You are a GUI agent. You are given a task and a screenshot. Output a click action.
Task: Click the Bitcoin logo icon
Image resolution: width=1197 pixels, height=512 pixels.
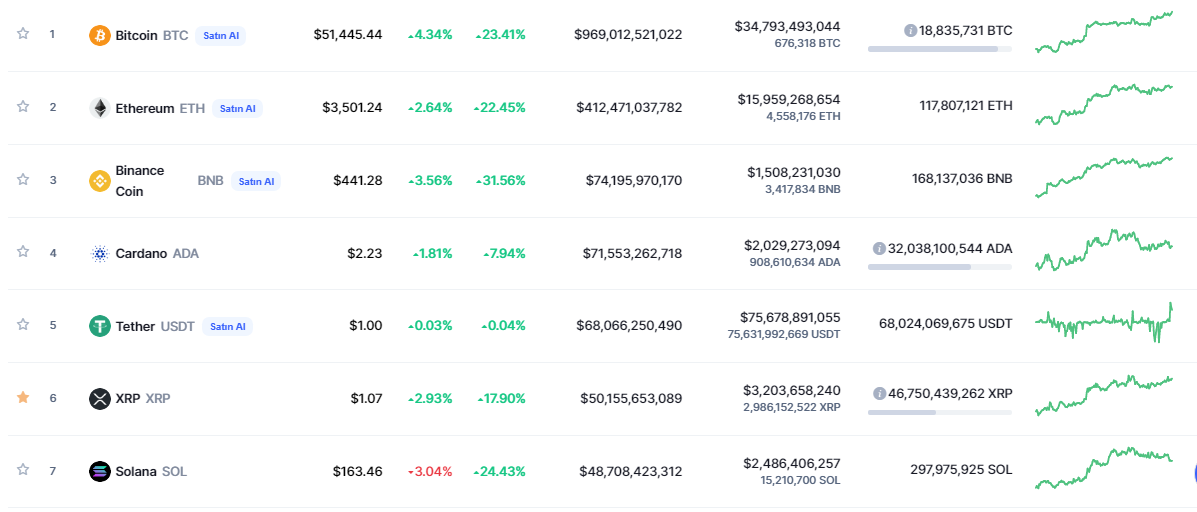coord(100,35)
